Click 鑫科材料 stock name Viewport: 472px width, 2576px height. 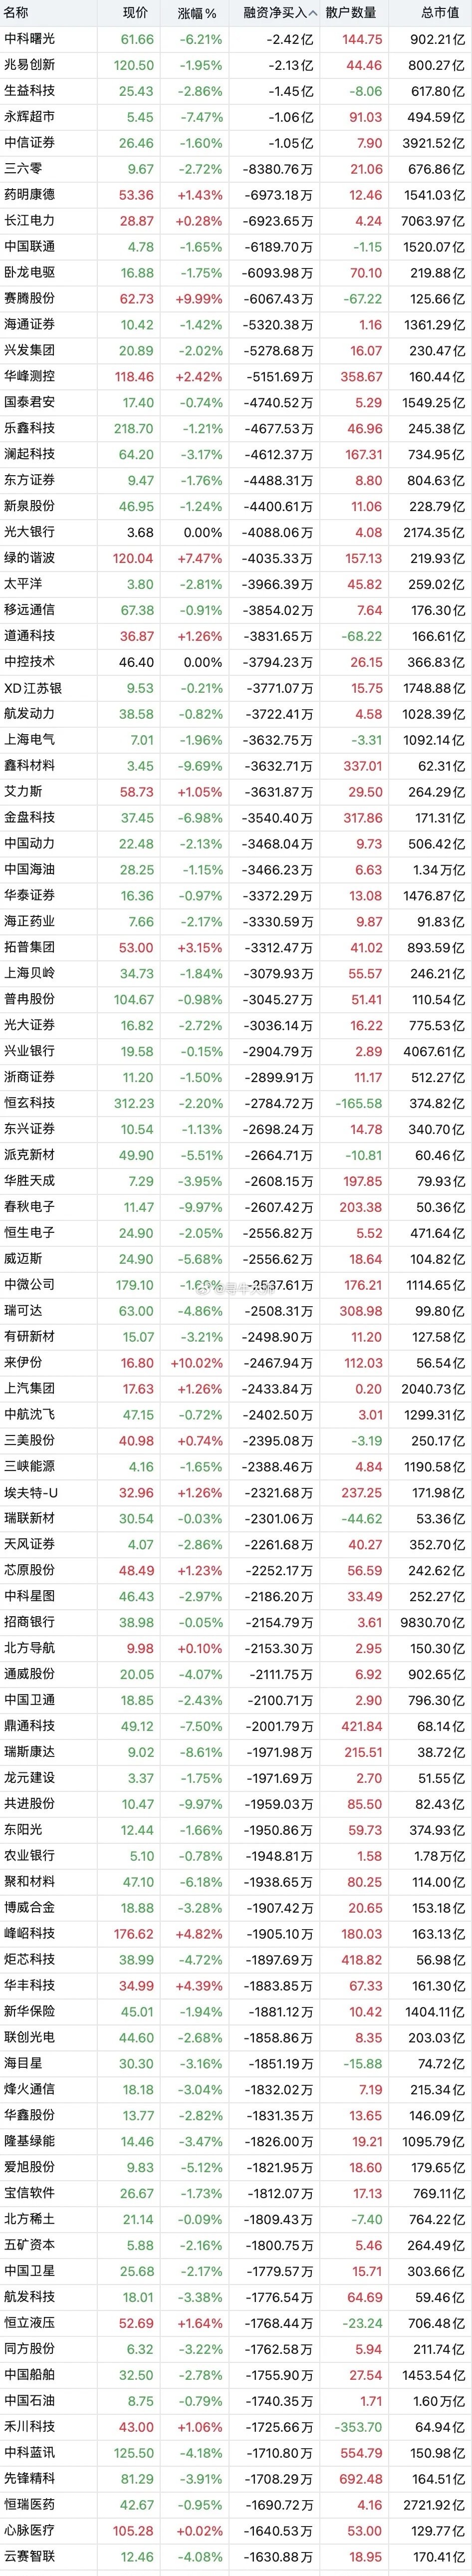pos(30,767)
